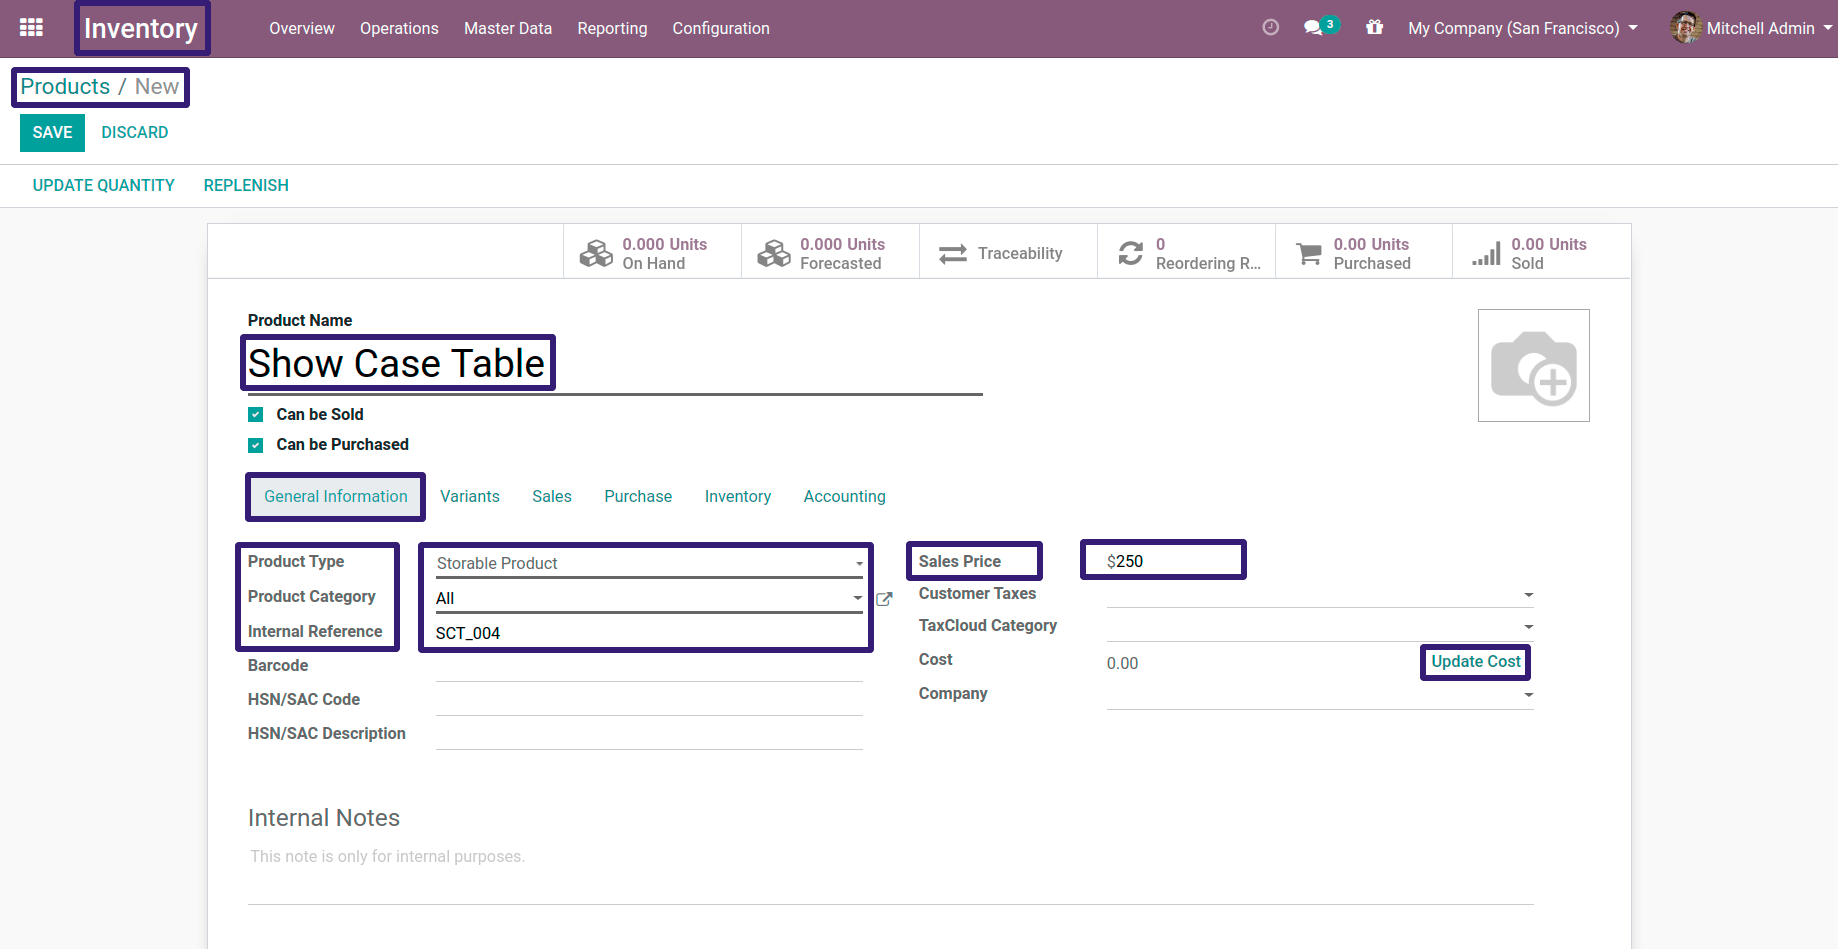Switch to the Purchase tab
1838x949 pixels.
tap(638, 497)
